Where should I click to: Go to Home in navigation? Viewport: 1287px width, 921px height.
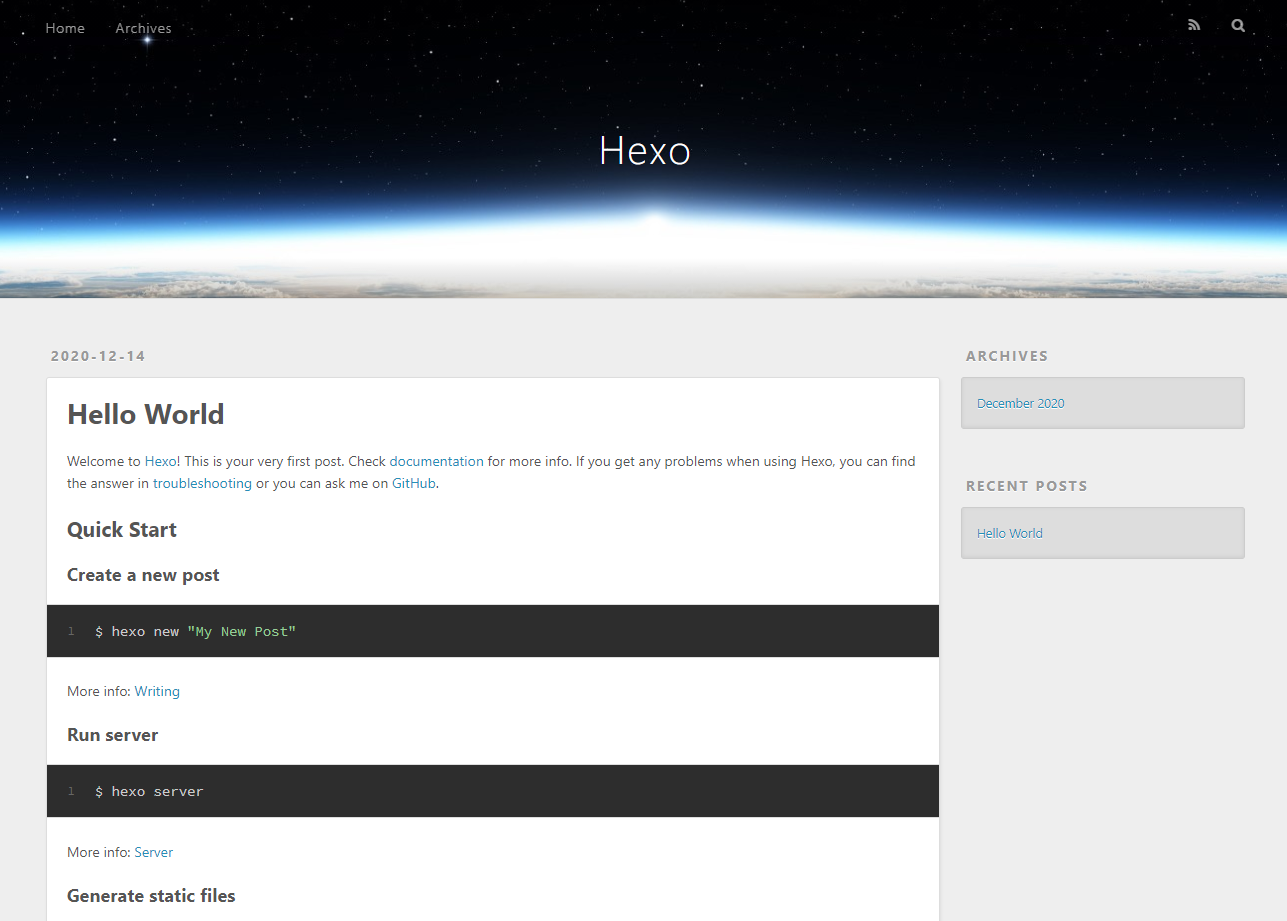(x=65, y=28)
